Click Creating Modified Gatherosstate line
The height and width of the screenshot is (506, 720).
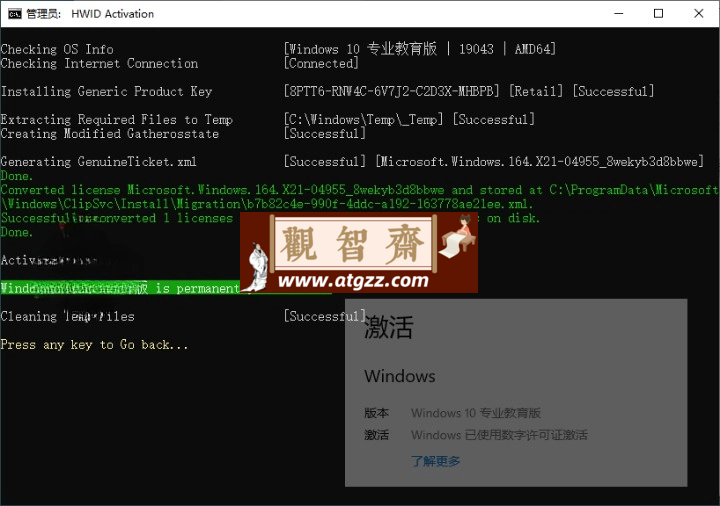coord(110,134)
